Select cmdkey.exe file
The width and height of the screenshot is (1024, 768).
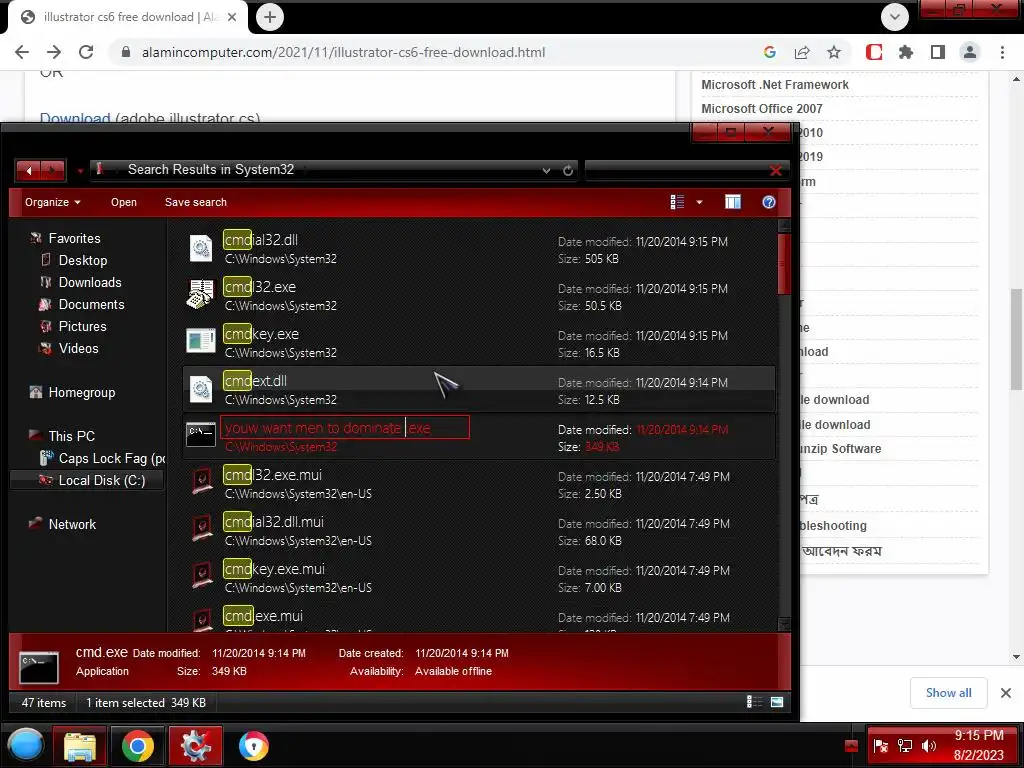(x=479, y=344)
